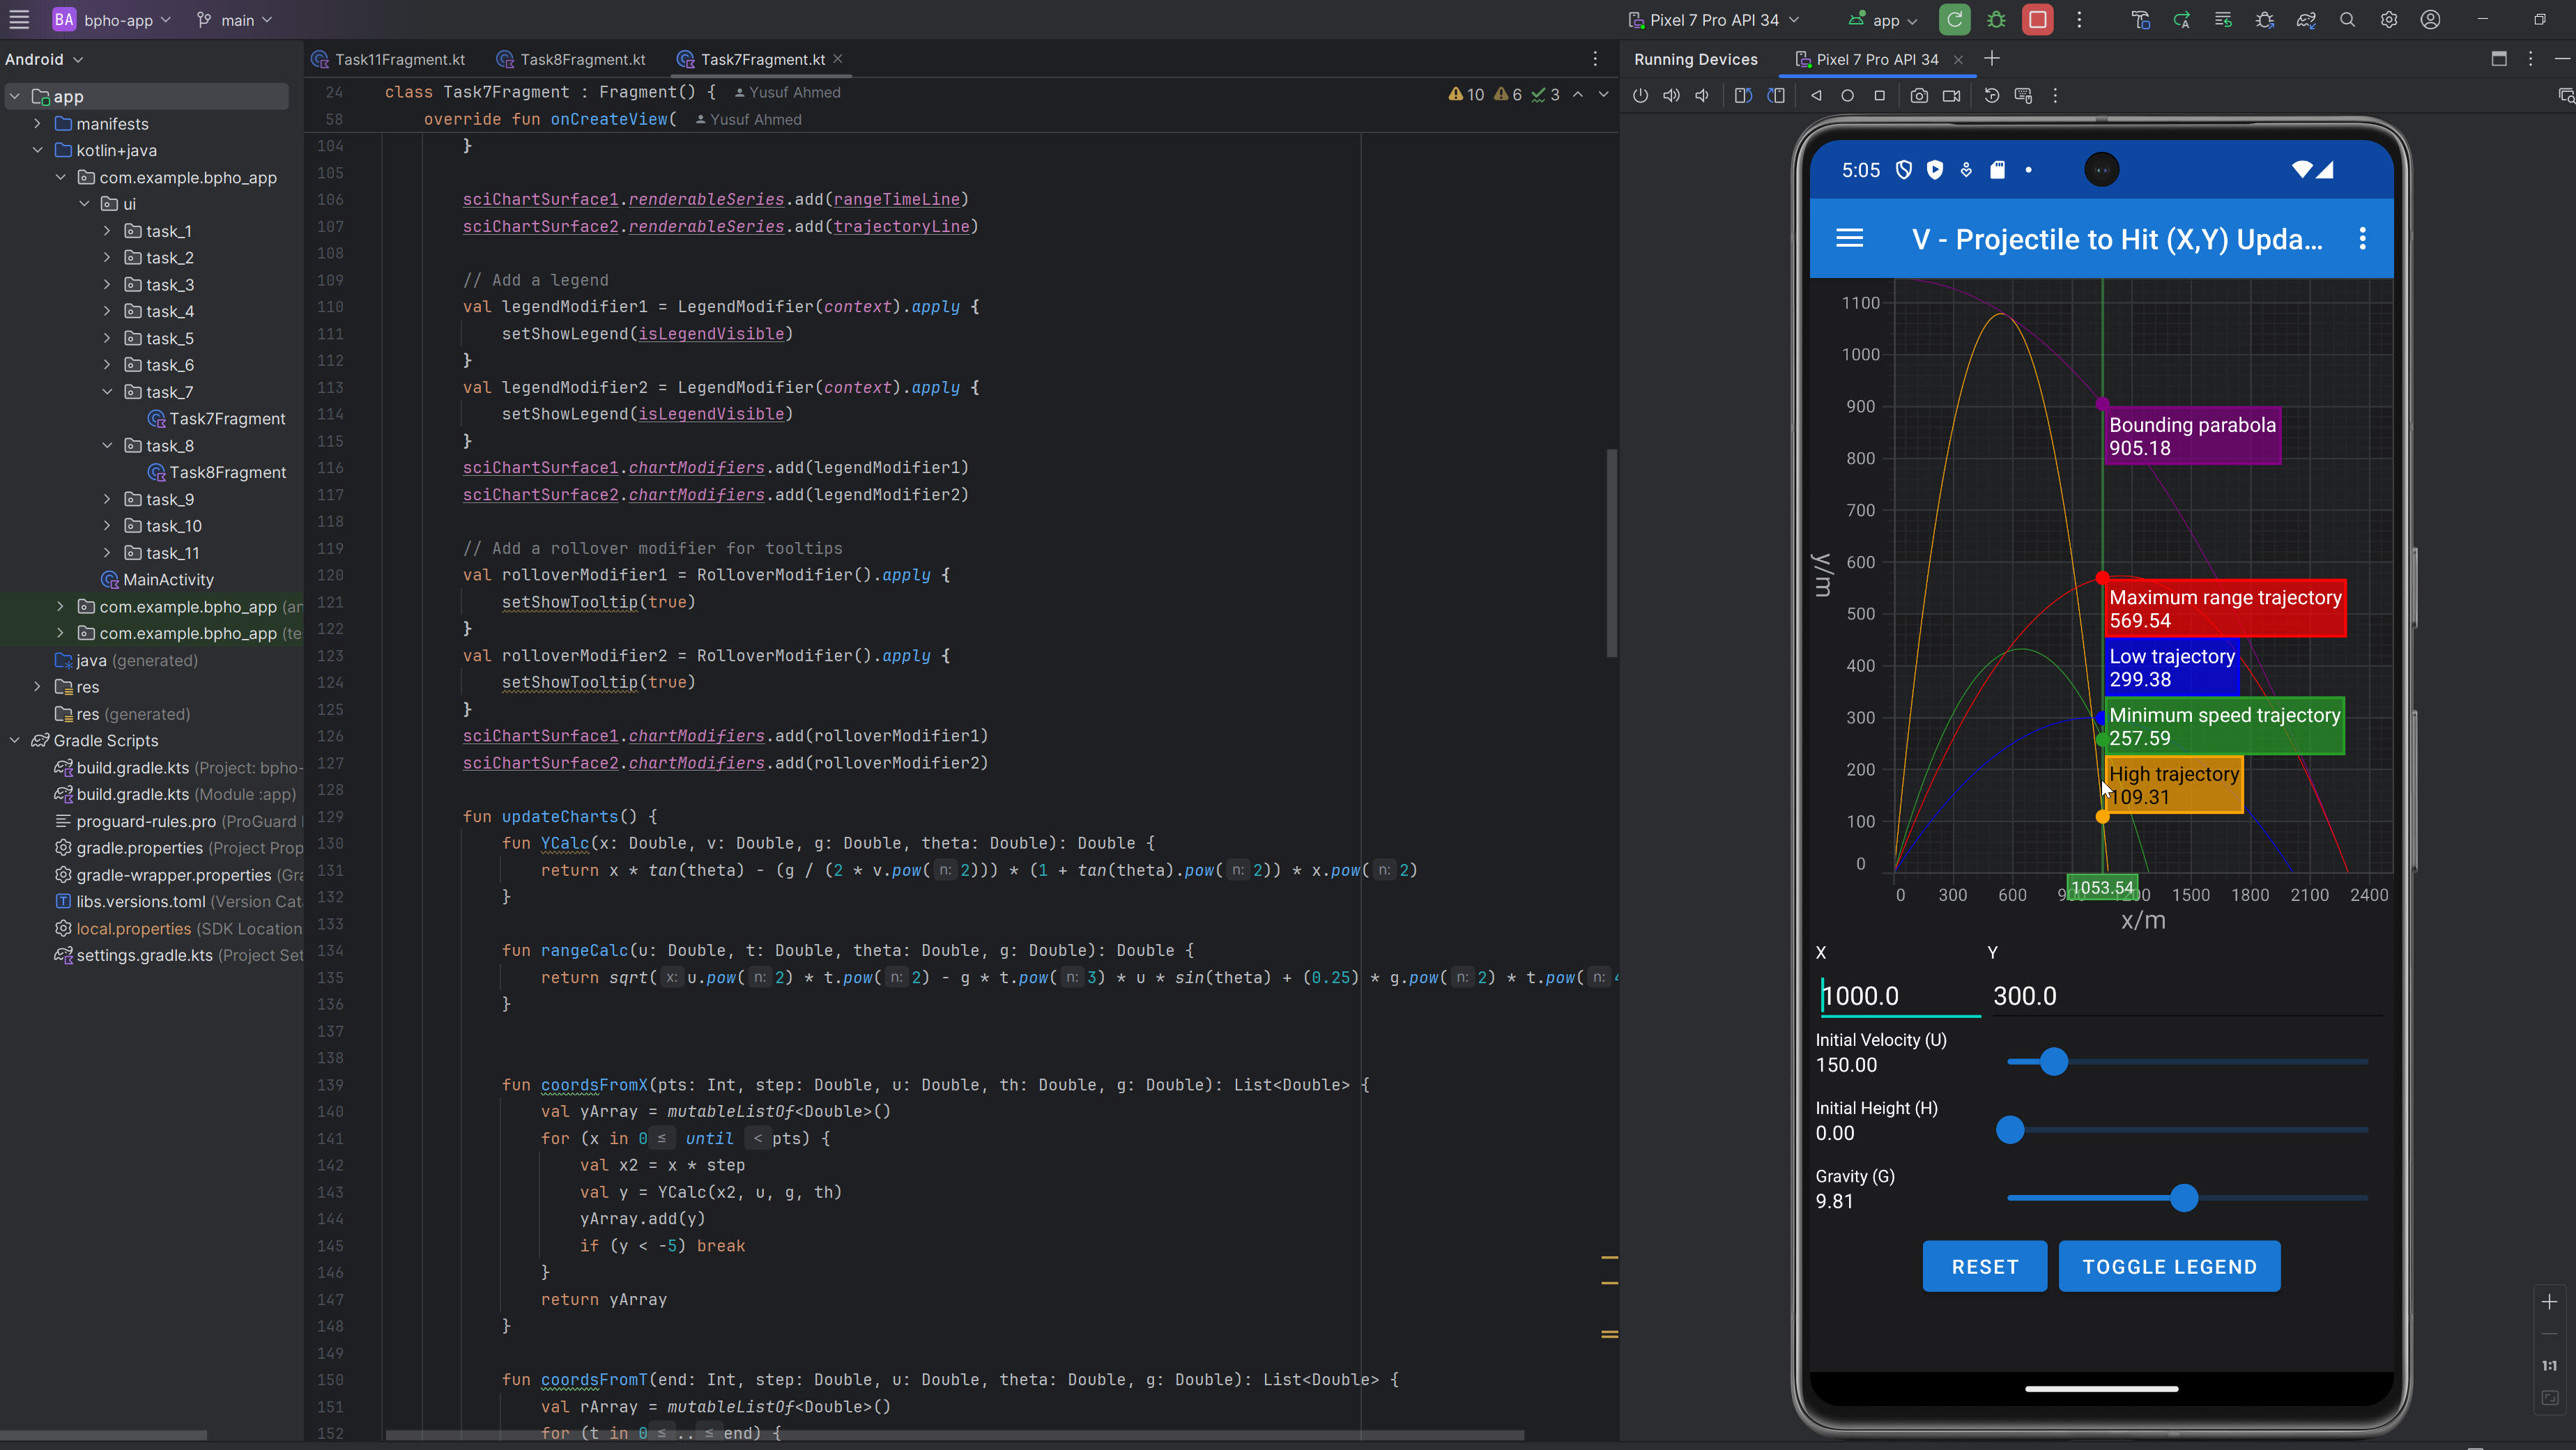Rotate emulator left icon
The height and width of the screenshot is (1450, 2576).
coord(1743,96)
